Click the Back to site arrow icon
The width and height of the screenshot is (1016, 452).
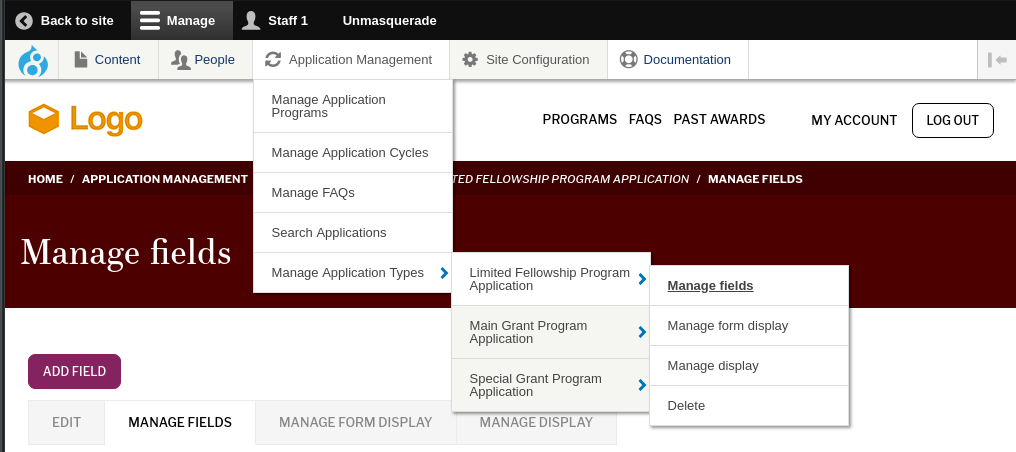click(x=24, y=20)
